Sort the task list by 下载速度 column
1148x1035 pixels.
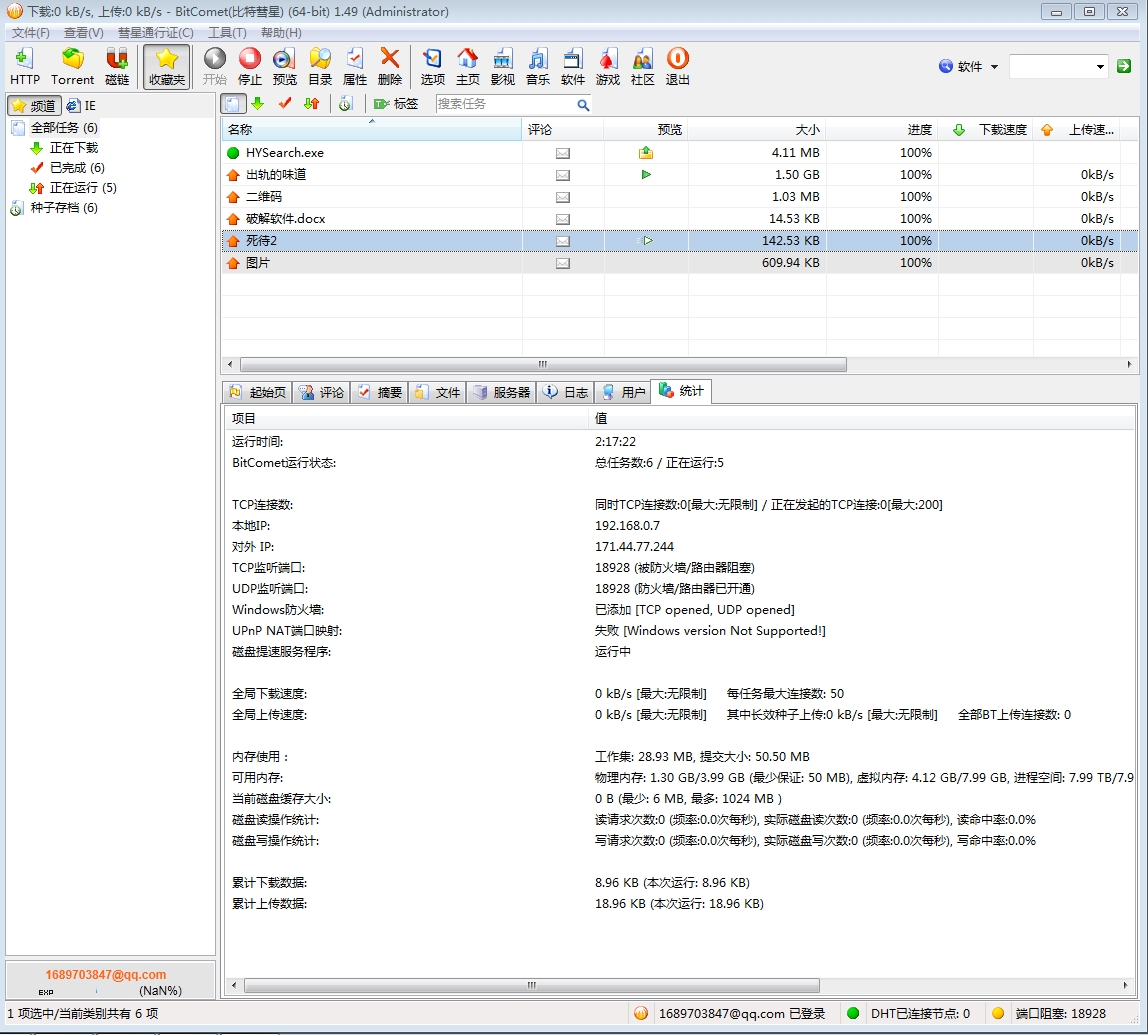985,130
